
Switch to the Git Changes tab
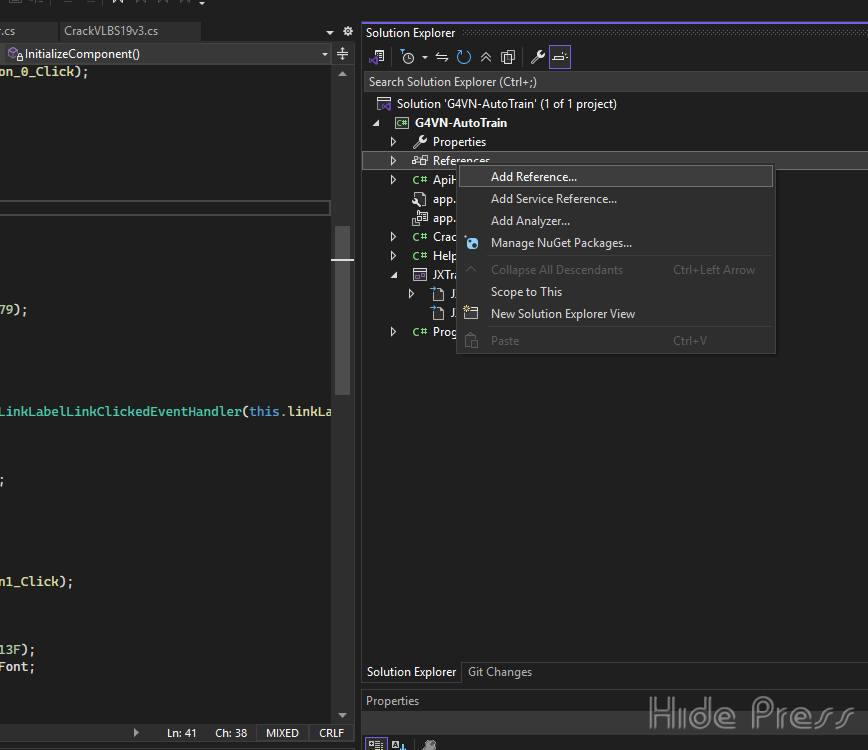click(x=499, y=672)
